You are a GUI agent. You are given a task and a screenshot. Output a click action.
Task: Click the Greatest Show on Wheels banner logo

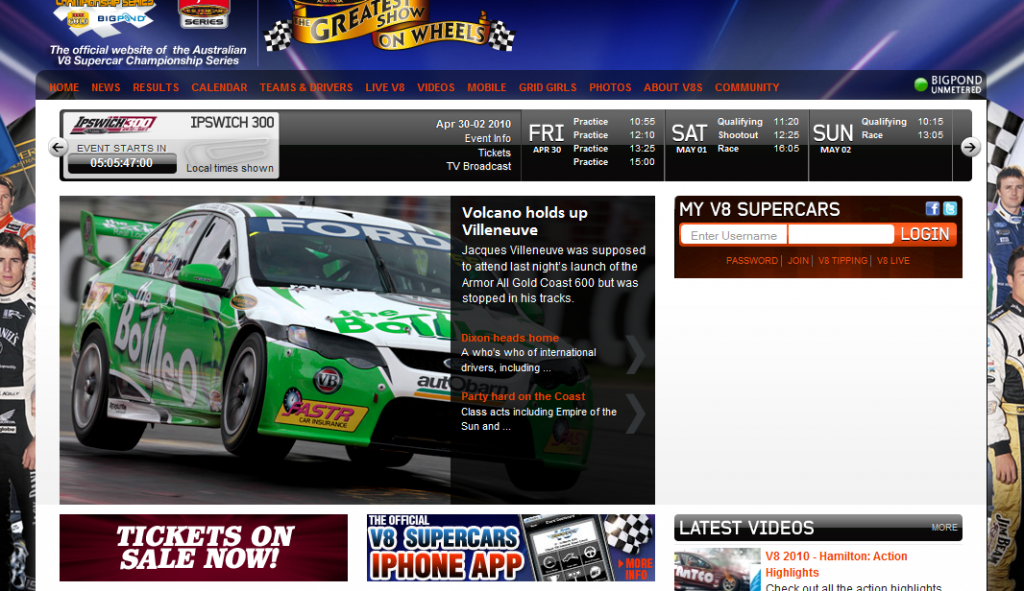click(390, 25)
